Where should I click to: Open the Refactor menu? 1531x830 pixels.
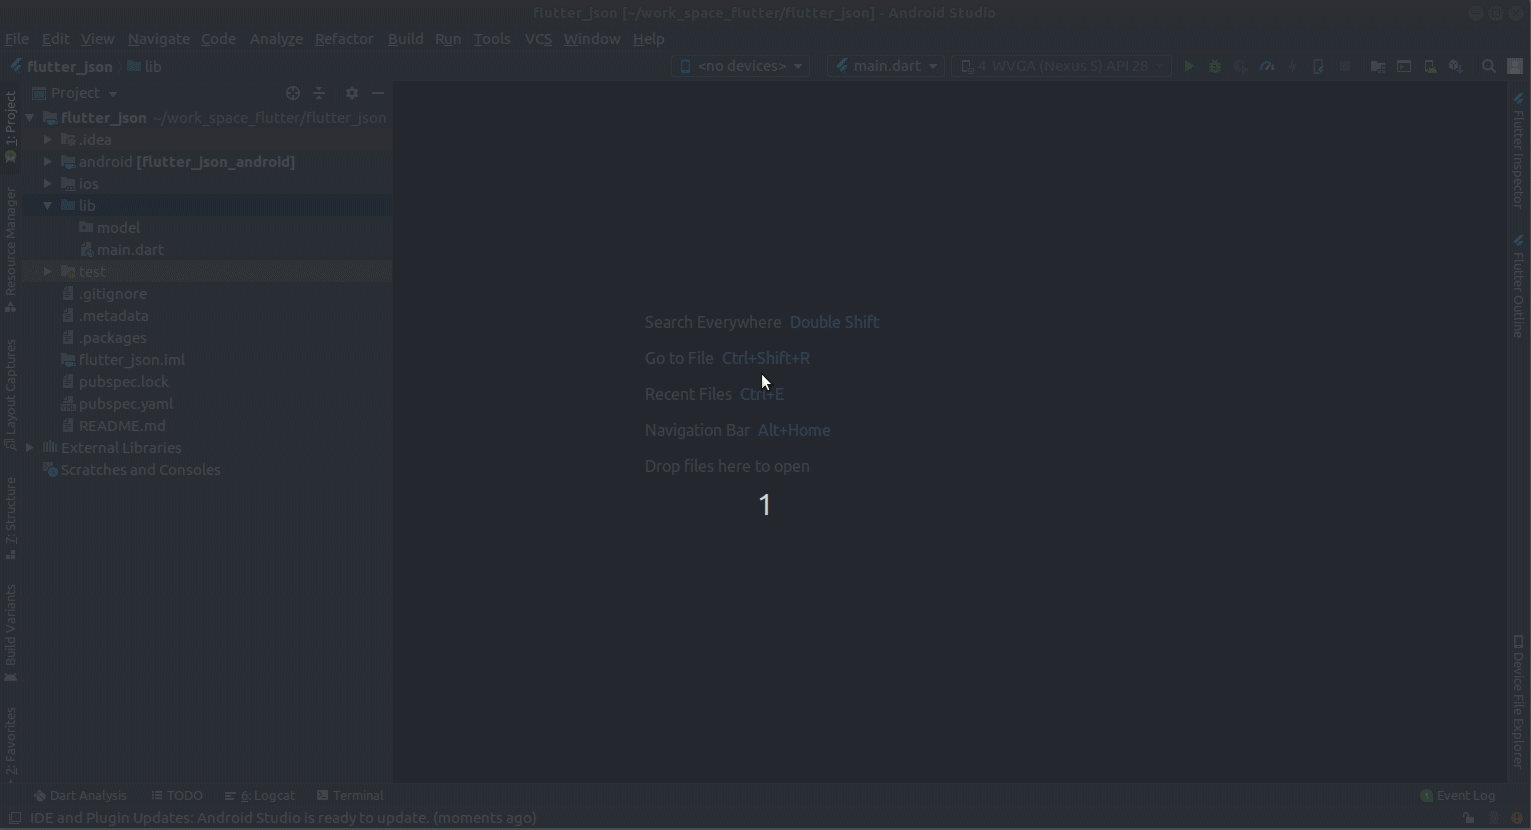coord(344,39)
